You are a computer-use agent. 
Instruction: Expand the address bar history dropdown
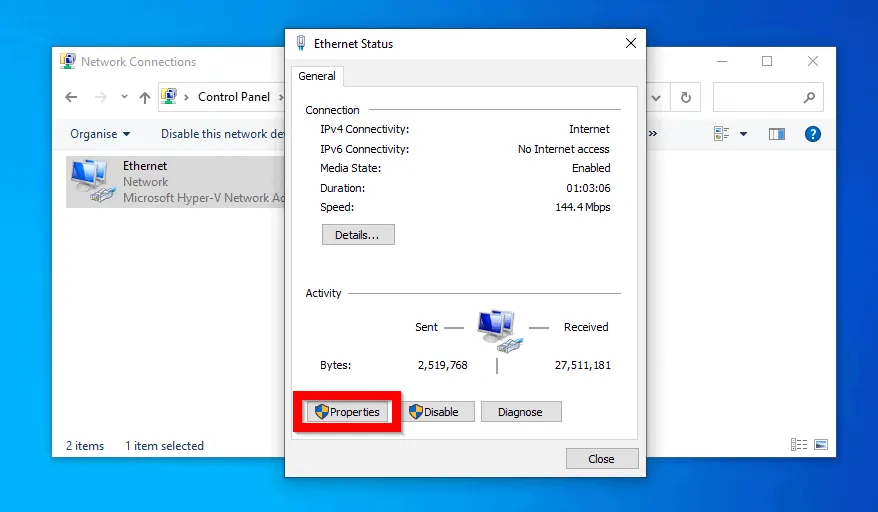click(x=657, y=98)
